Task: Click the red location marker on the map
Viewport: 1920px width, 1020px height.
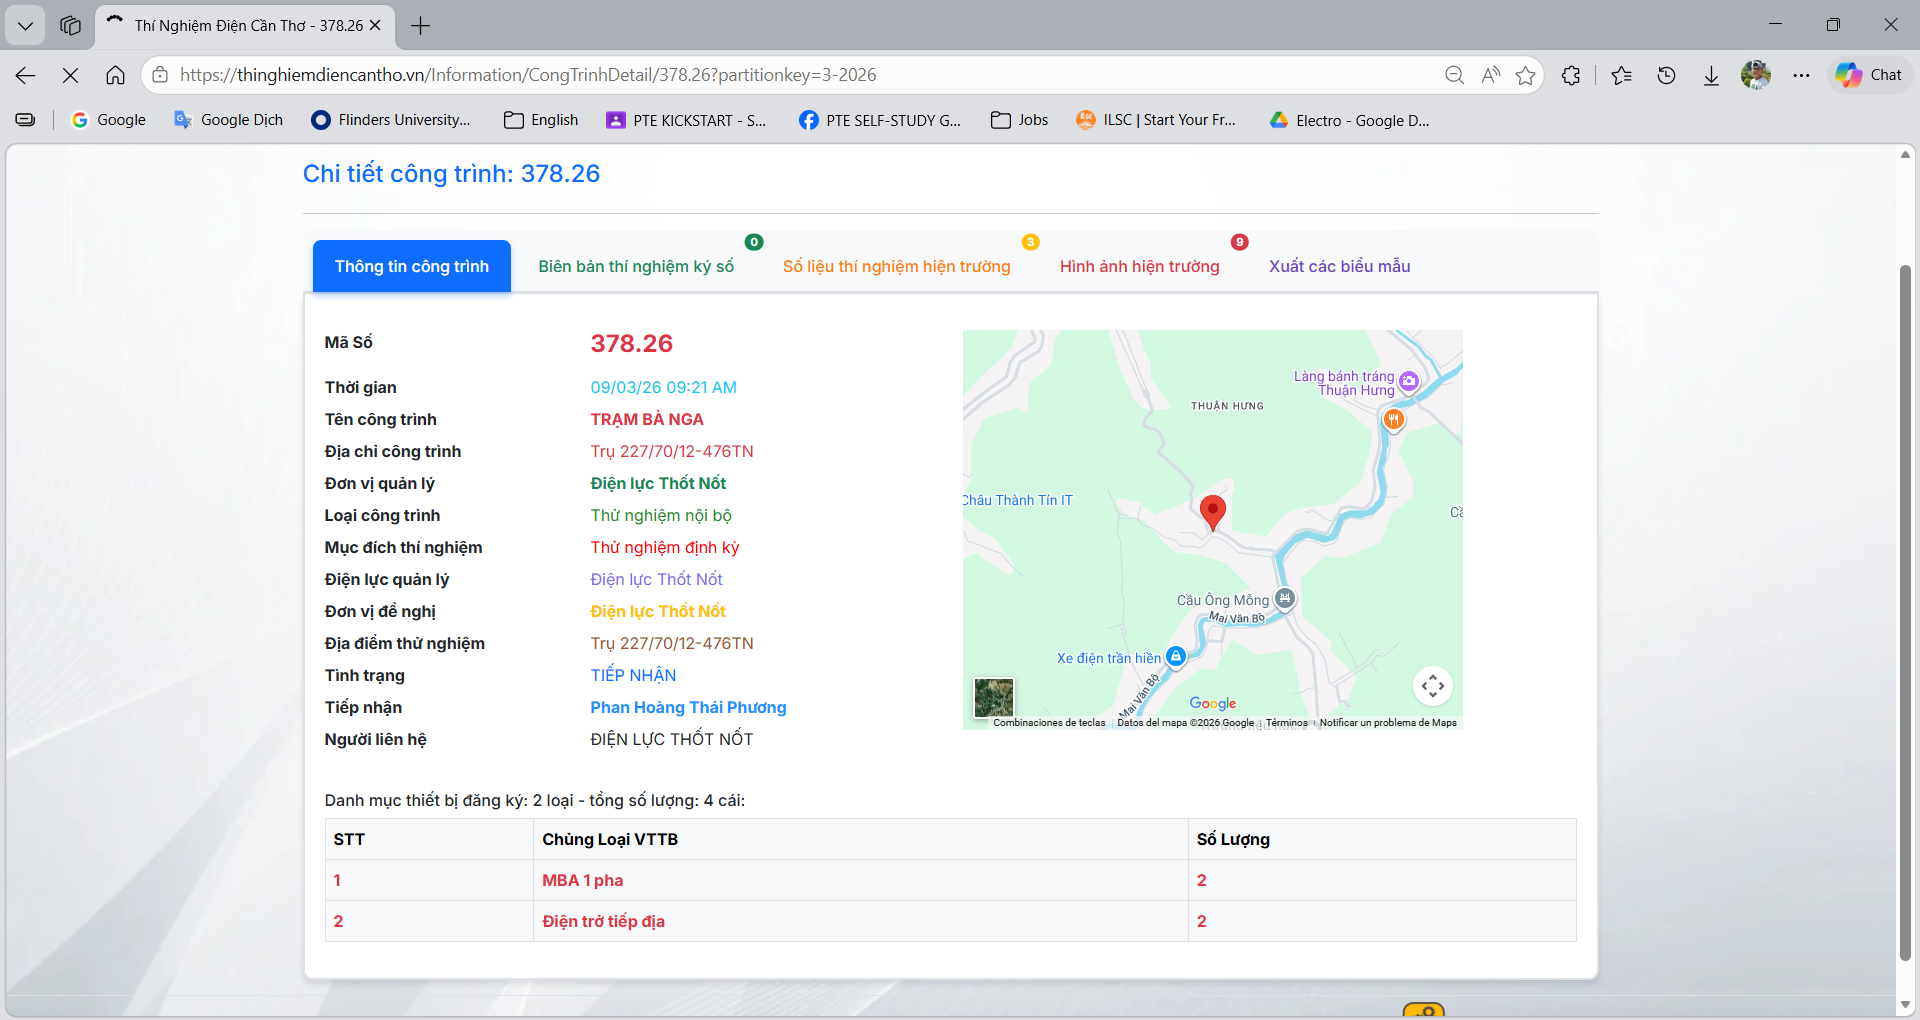Action: 1213,512
